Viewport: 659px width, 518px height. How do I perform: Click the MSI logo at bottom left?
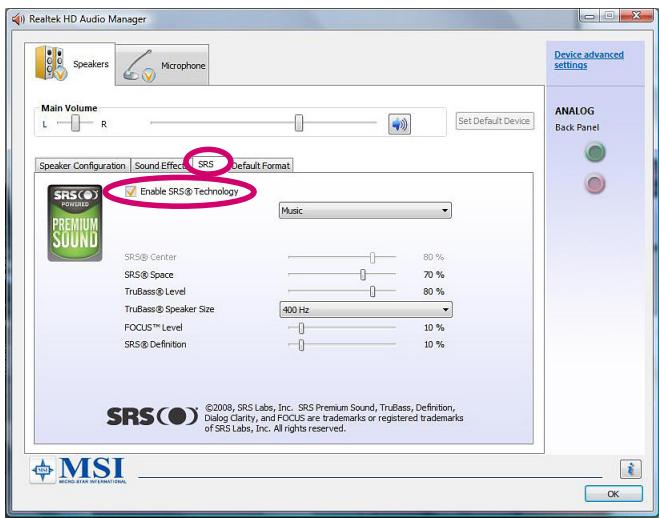coord(79,470)
